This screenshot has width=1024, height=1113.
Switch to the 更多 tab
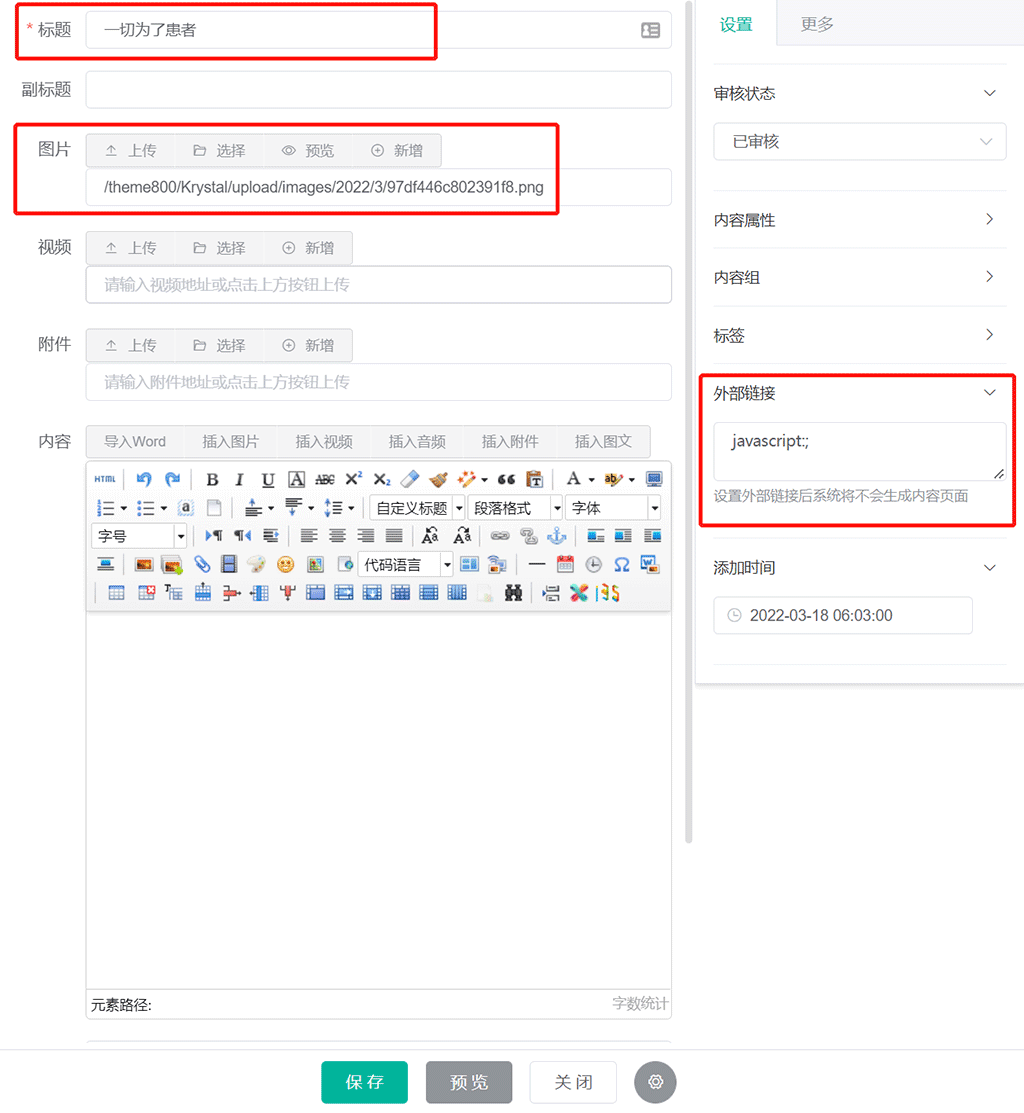(817, 25)
